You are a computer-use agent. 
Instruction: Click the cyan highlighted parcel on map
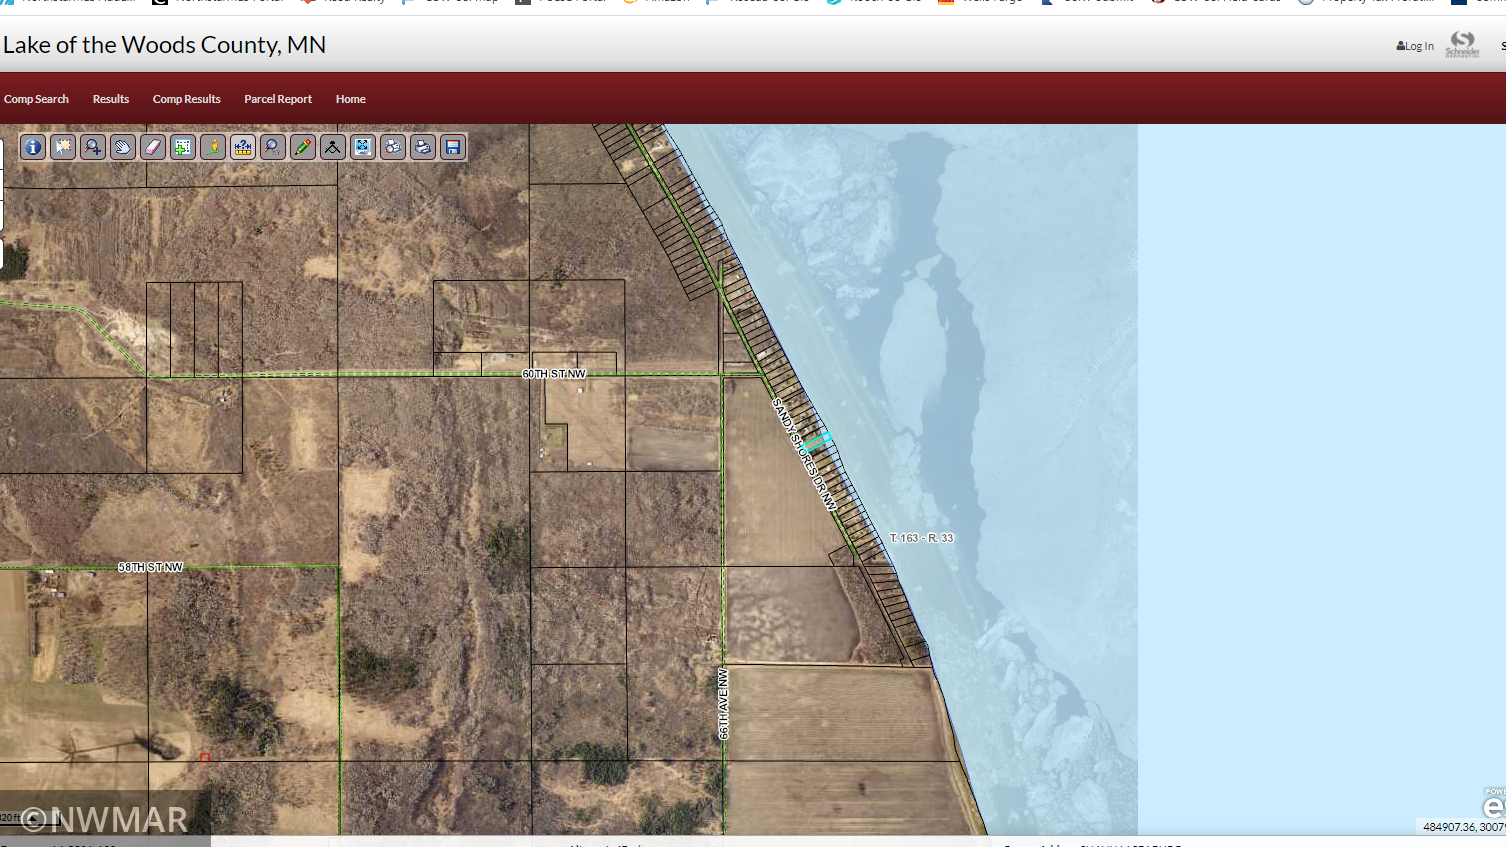(x=818, y=440)
